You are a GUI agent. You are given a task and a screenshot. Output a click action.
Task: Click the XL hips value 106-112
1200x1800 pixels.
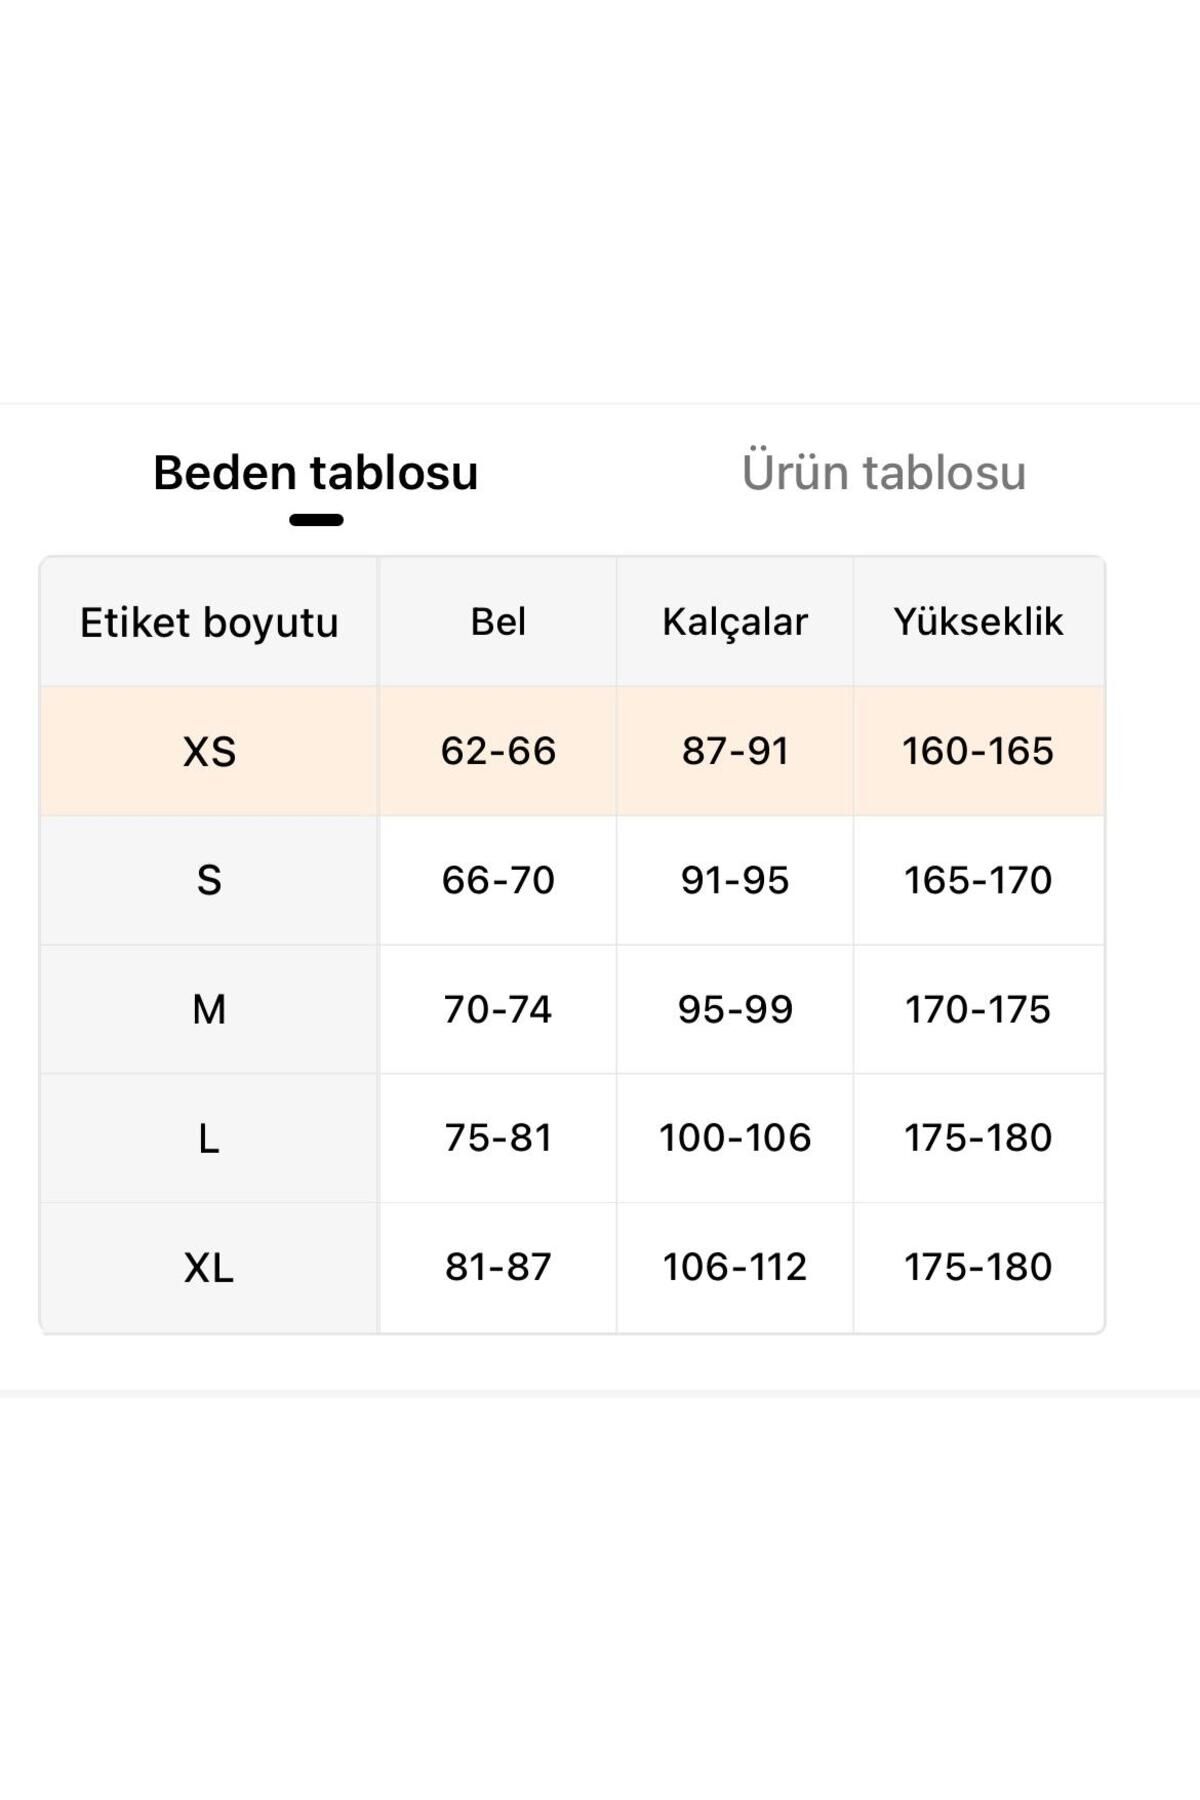pyautogui.click(x=735, y=1267)
